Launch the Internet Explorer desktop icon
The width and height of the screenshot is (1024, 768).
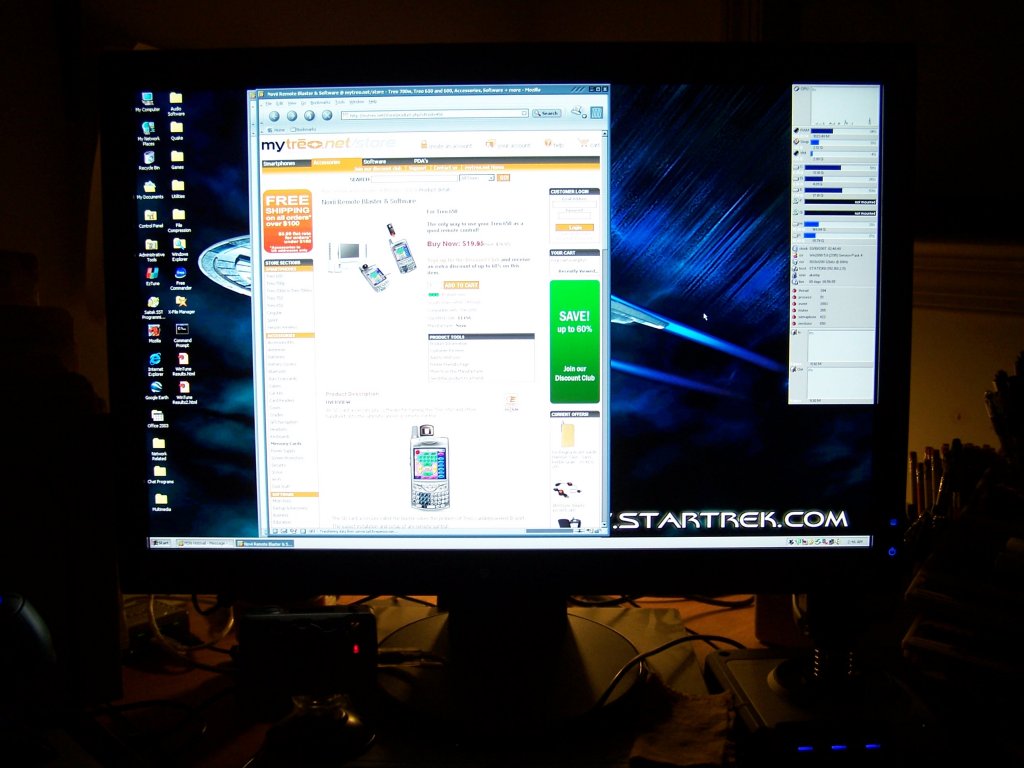pos(155,364)
